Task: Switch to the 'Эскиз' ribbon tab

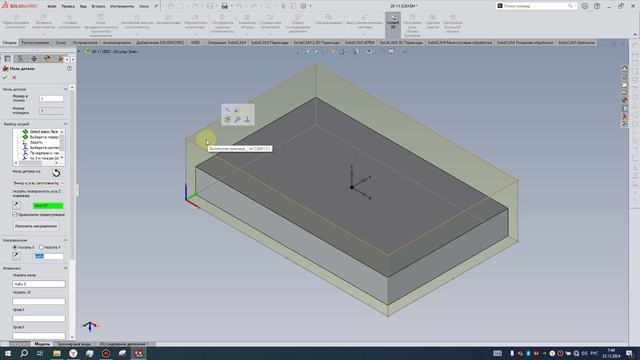Action: point(61,42)
